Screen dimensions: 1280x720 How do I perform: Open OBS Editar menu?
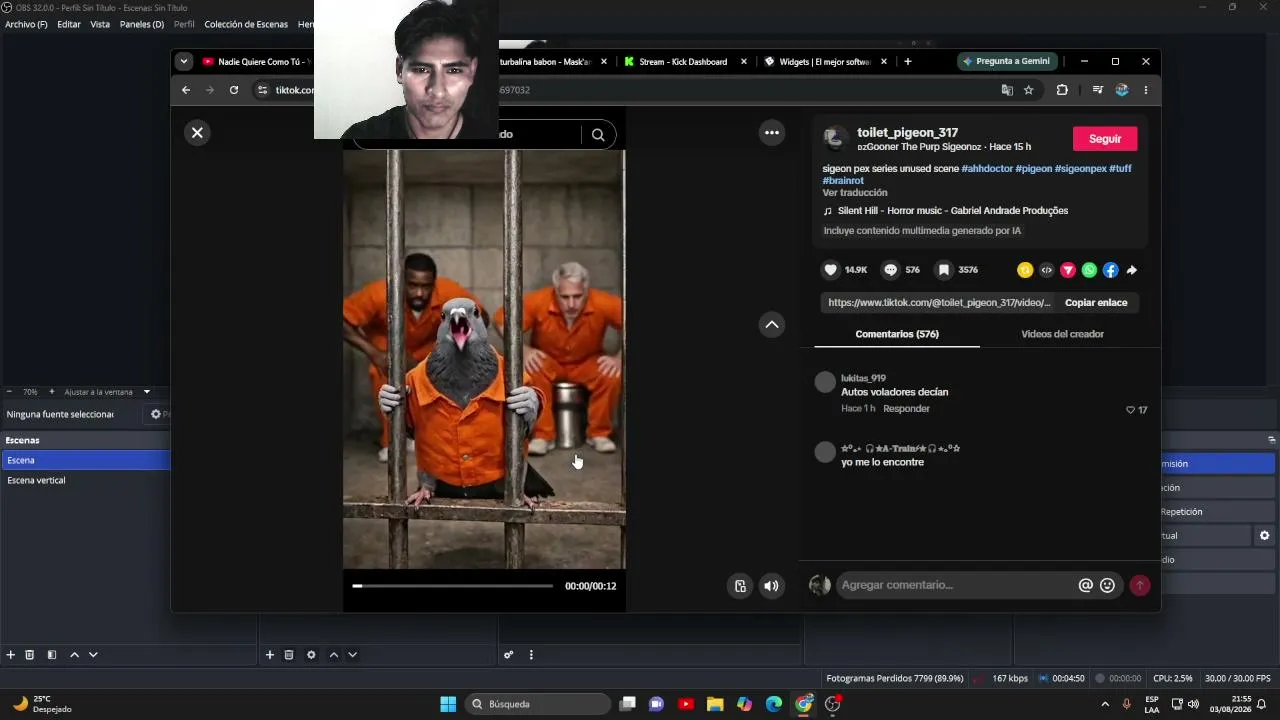point(69,24)
